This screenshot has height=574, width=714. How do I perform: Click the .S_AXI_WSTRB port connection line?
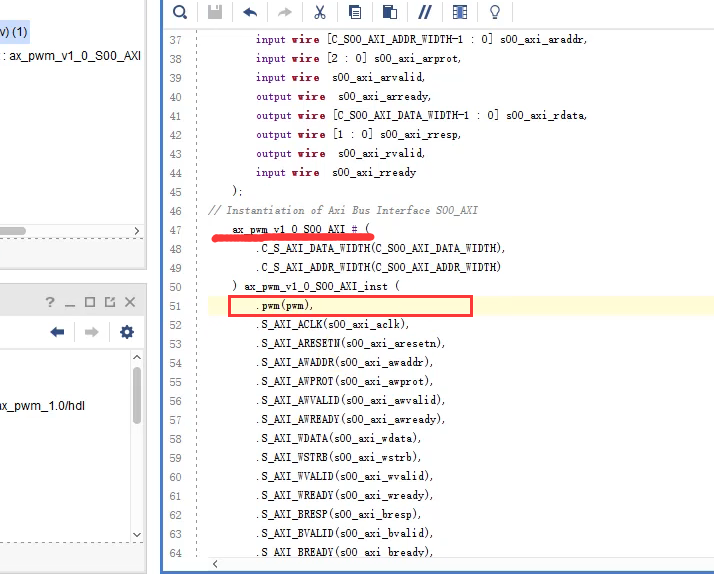[338, 457]
